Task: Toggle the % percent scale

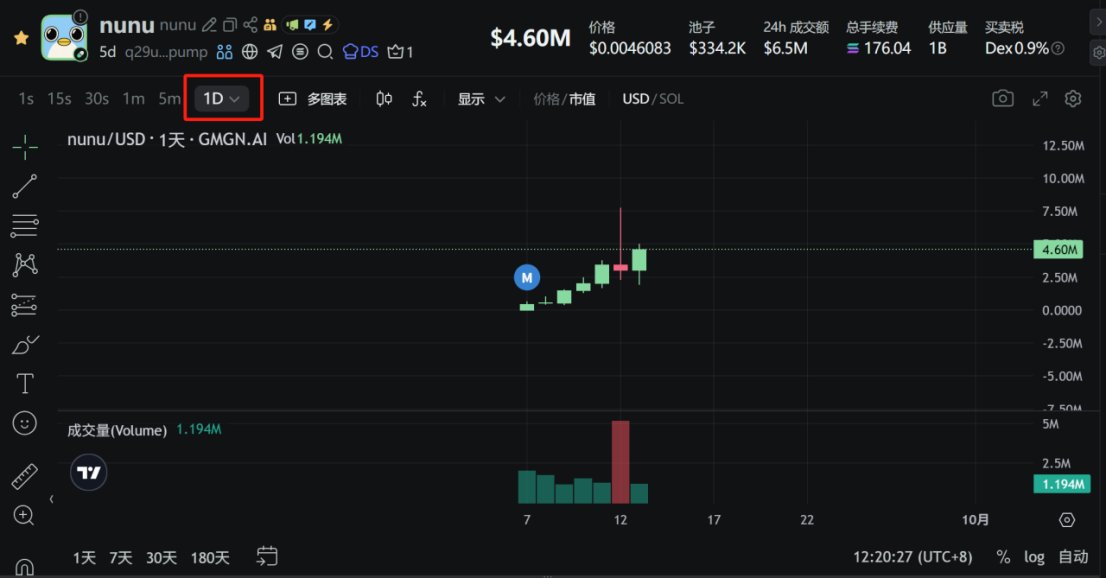Action: tap(1003, 557)
